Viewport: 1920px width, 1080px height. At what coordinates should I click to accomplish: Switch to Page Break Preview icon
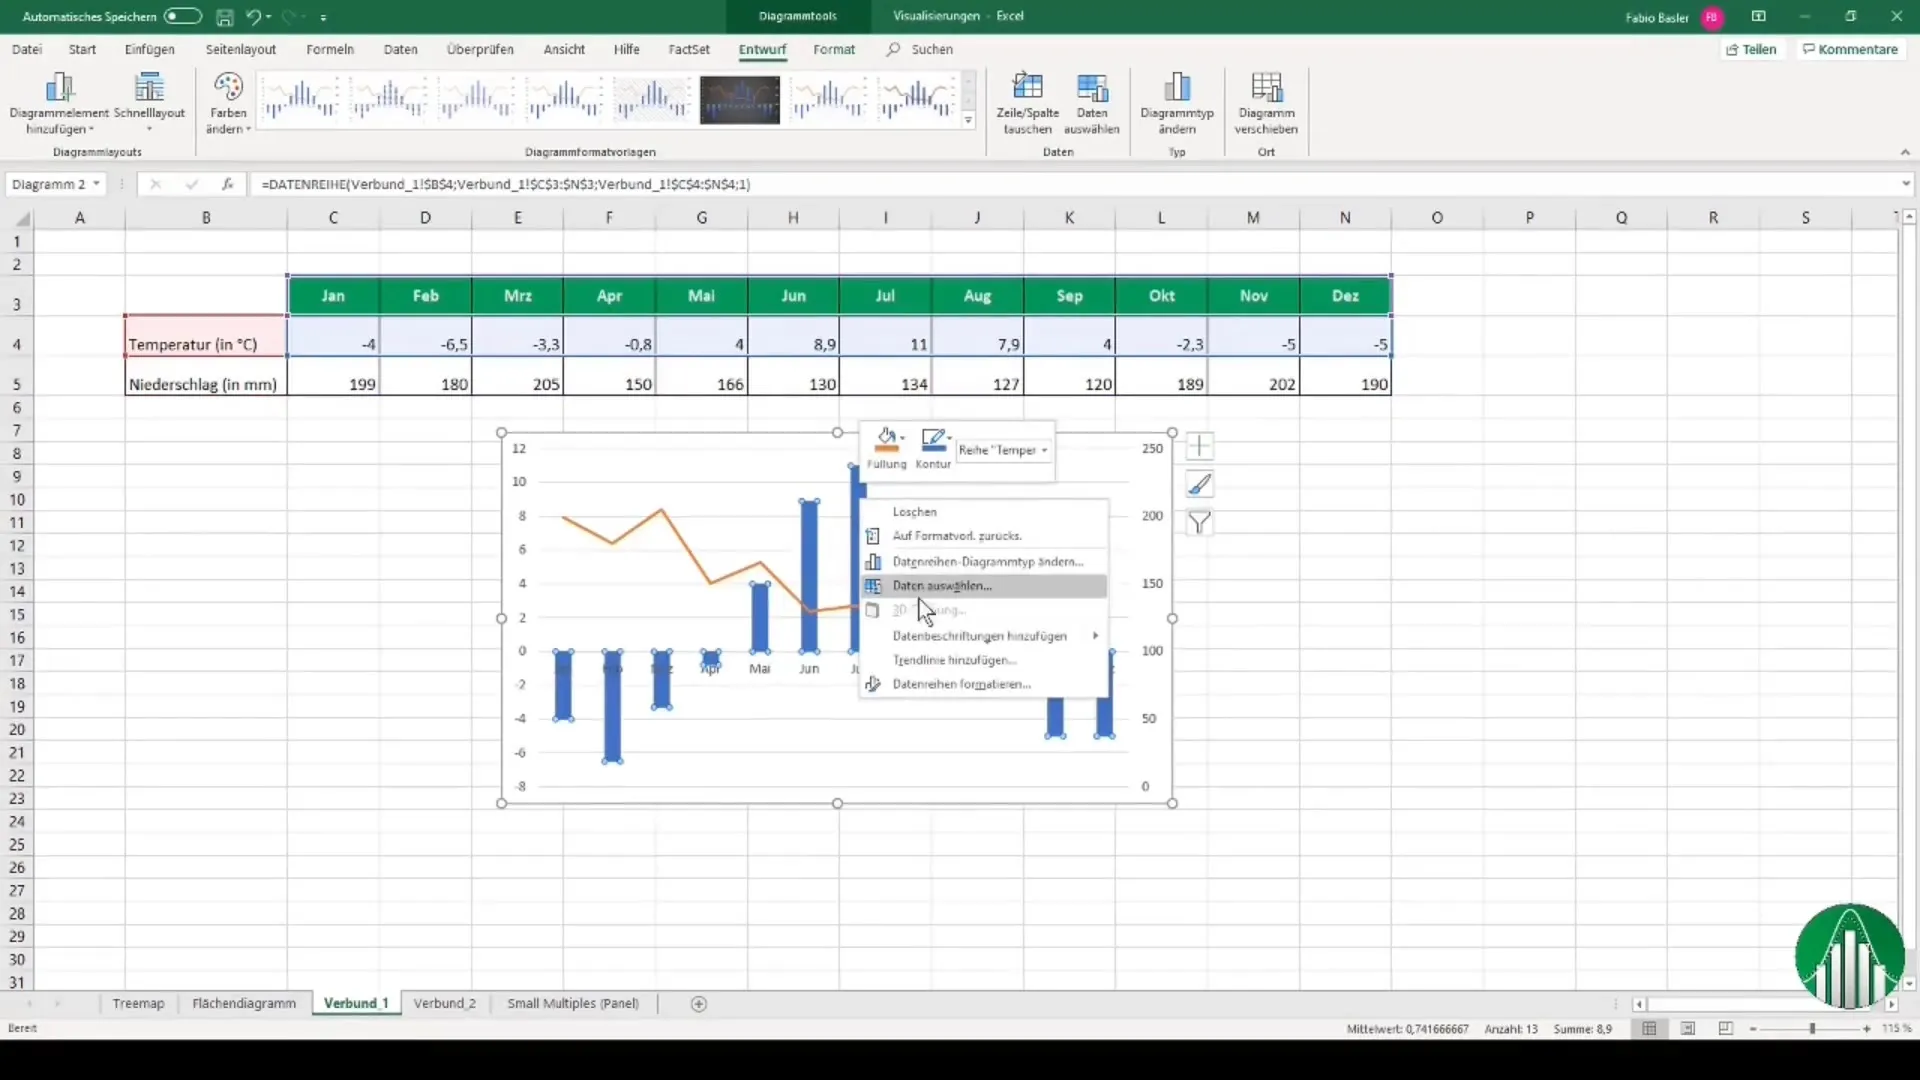pyautogui.click(x=1726, y=1029)
